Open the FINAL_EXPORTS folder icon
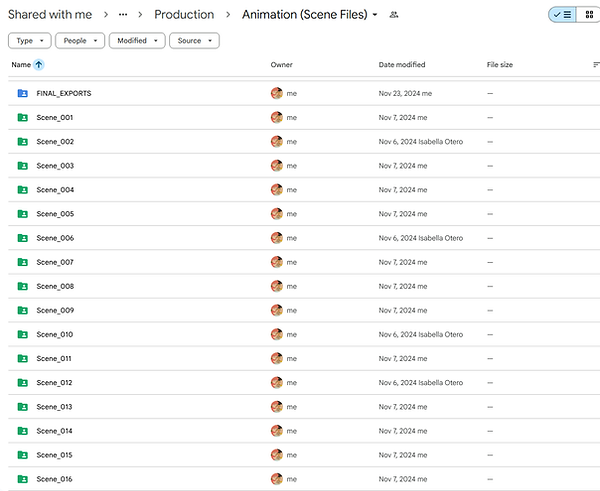Image resolution: width=600 pixels, height=491 pixels. point(23,93)
